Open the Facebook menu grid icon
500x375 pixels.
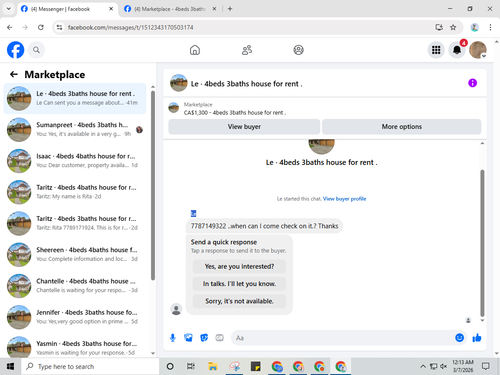coord(436,50)
